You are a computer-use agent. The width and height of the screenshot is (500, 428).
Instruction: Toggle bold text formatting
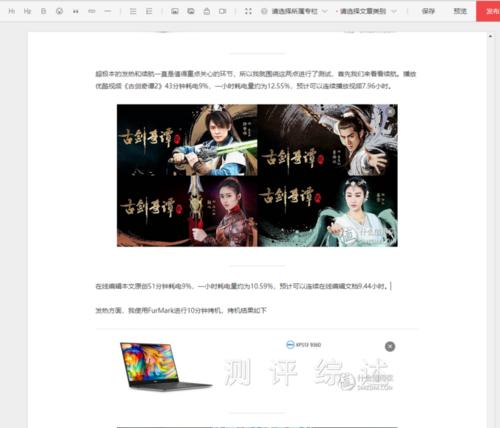click(43, 11)
